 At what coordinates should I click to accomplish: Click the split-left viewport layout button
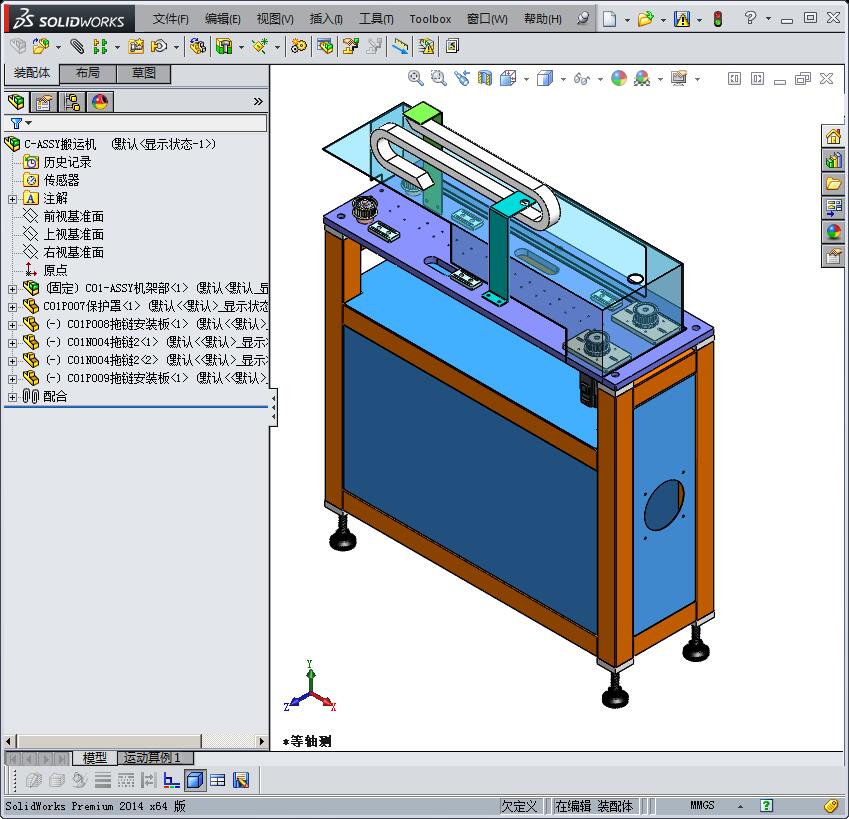[734, 79]
